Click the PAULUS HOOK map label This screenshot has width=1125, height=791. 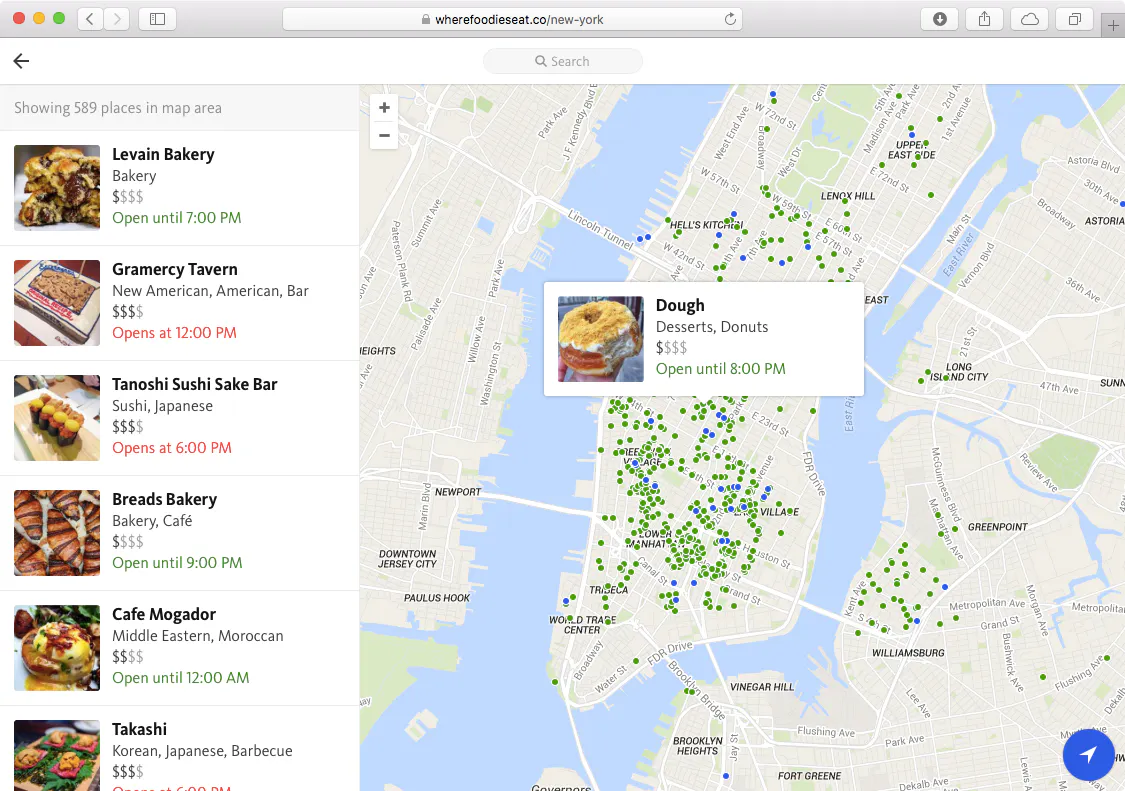pyautogui.click(x=436, y=598)
